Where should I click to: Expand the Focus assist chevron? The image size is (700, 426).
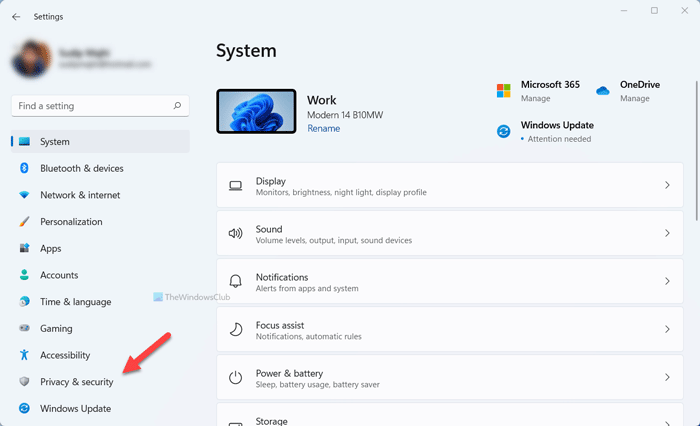tap(666, 329)
